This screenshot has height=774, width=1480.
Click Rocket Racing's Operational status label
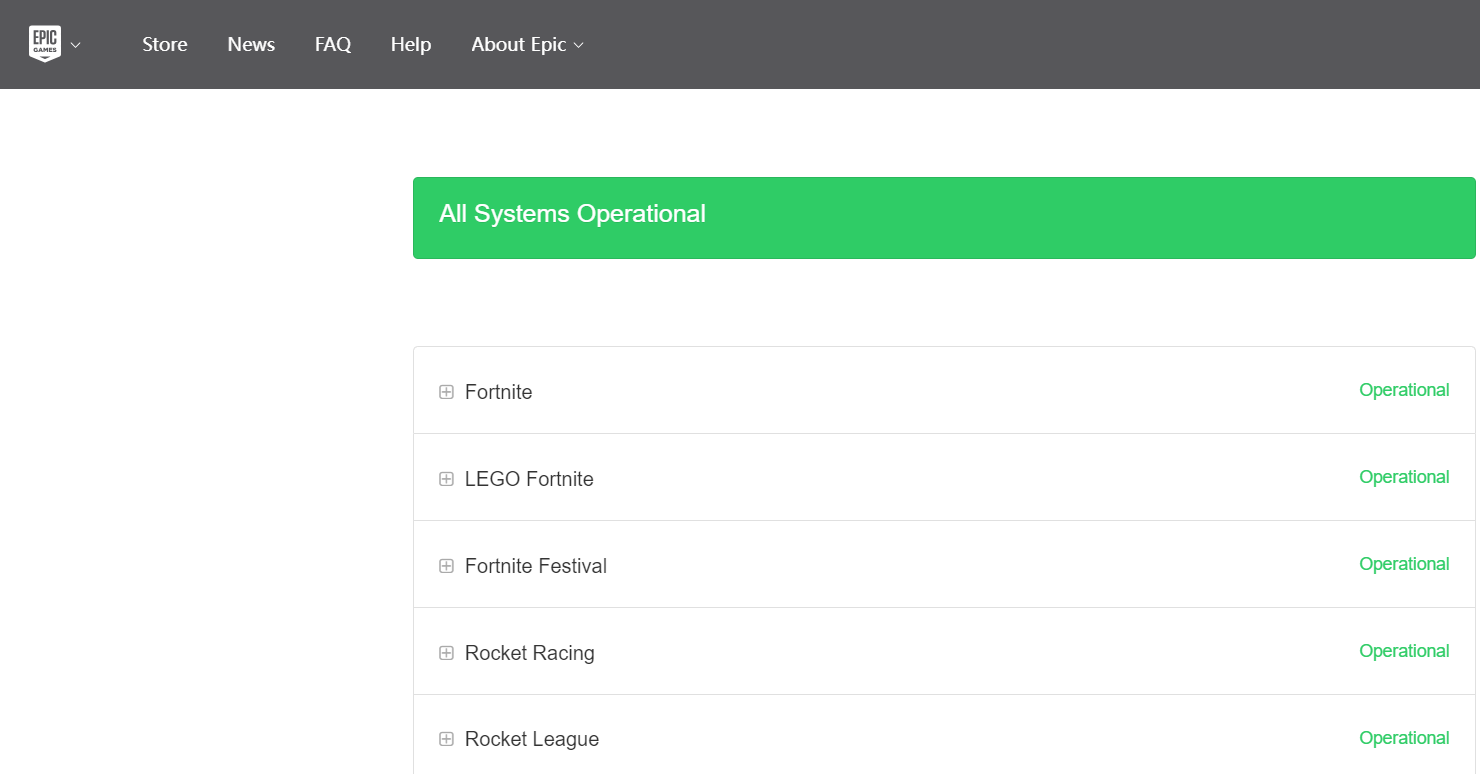[x=1404, y=651]
